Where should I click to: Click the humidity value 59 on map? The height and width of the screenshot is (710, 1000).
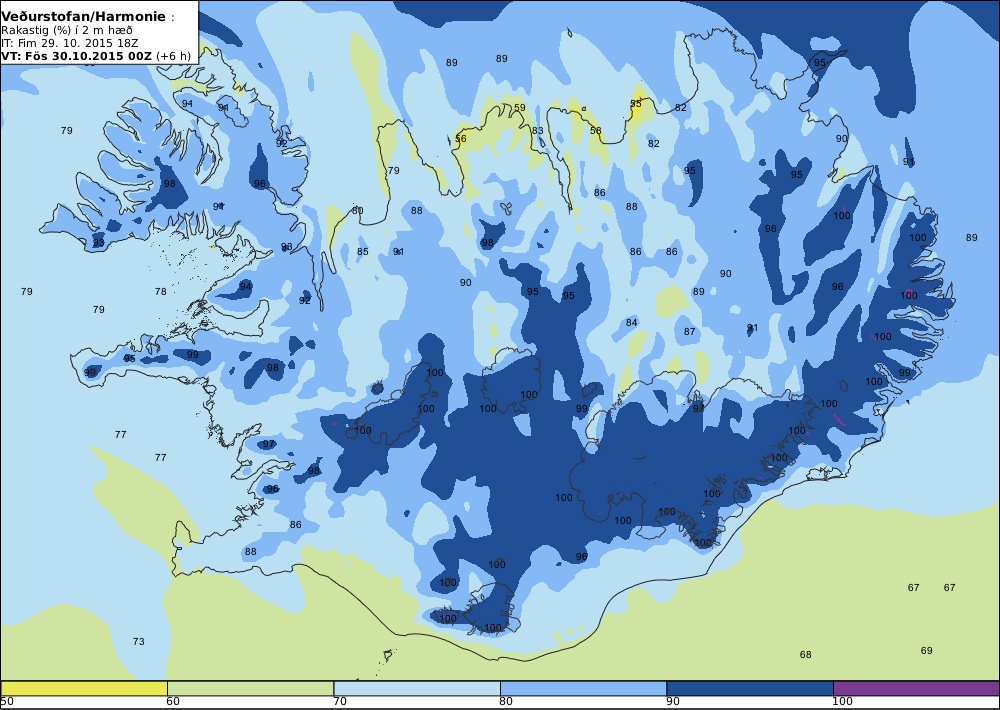point(520,108)
